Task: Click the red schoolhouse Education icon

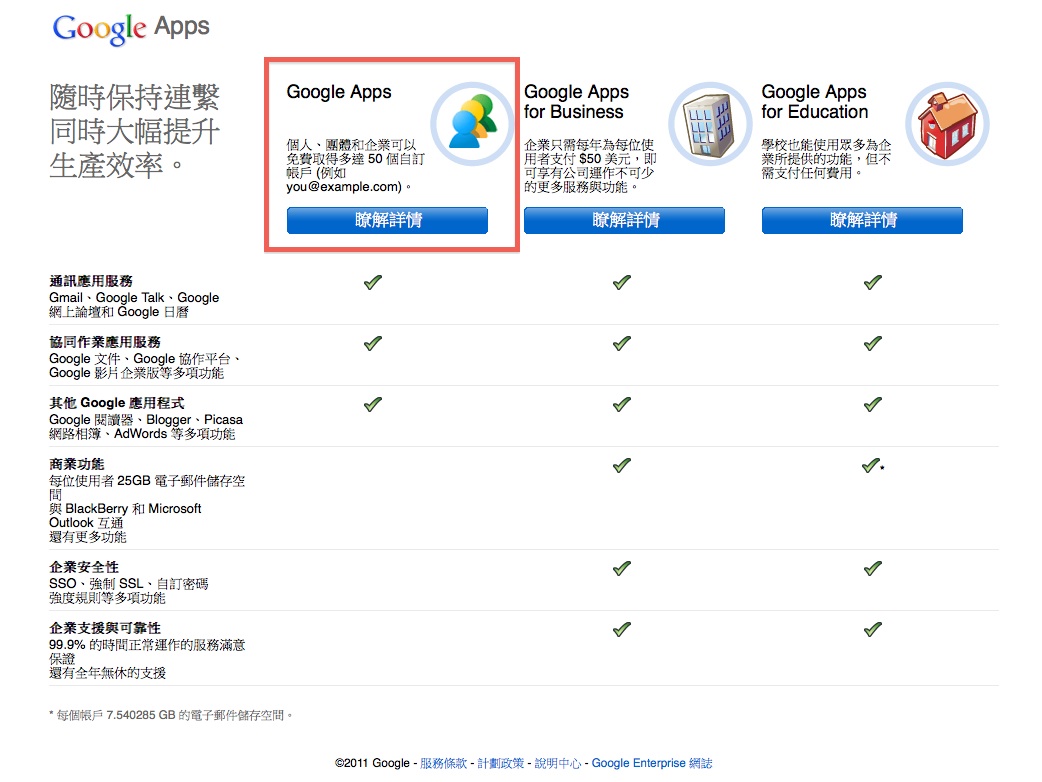Action: [x=947, y=124]
